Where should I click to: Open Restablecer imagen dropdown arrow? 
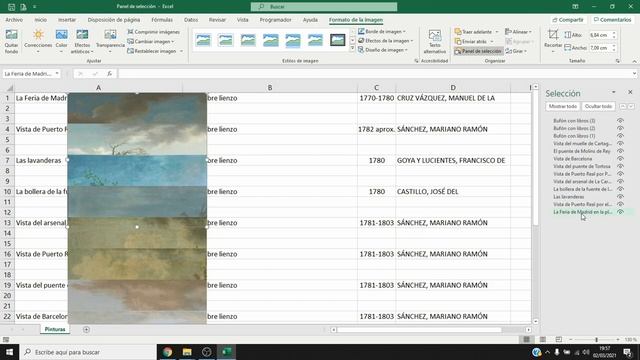point(181,51)
